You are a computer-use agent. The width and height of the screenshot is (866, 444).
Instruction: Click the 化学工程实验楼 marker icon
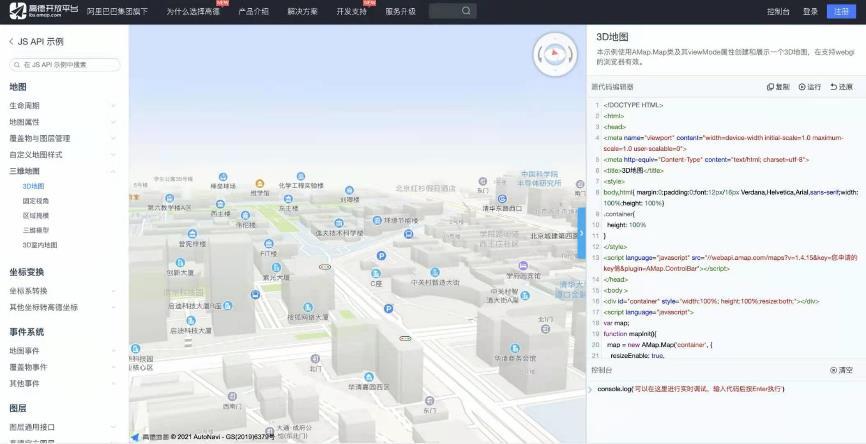click(300, 176)
